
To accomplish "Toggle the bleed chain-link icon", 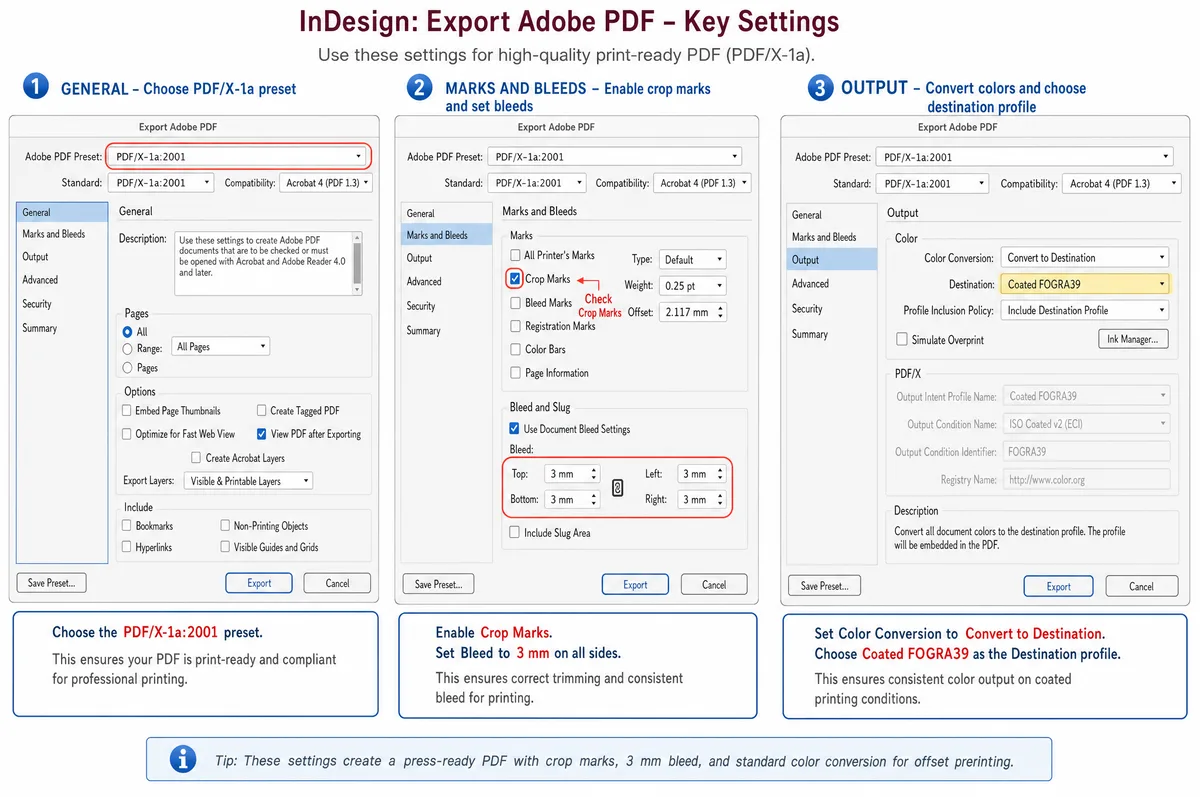I will click(617, 488).
